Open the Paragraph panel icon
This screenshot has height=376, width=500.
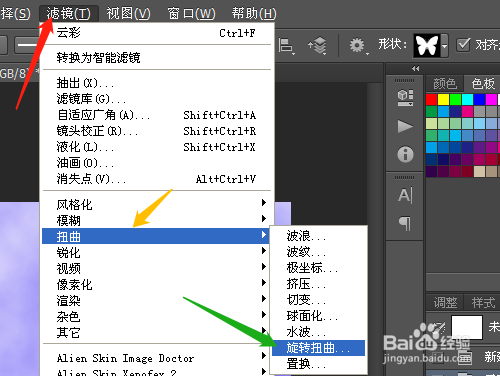point(405,223)
